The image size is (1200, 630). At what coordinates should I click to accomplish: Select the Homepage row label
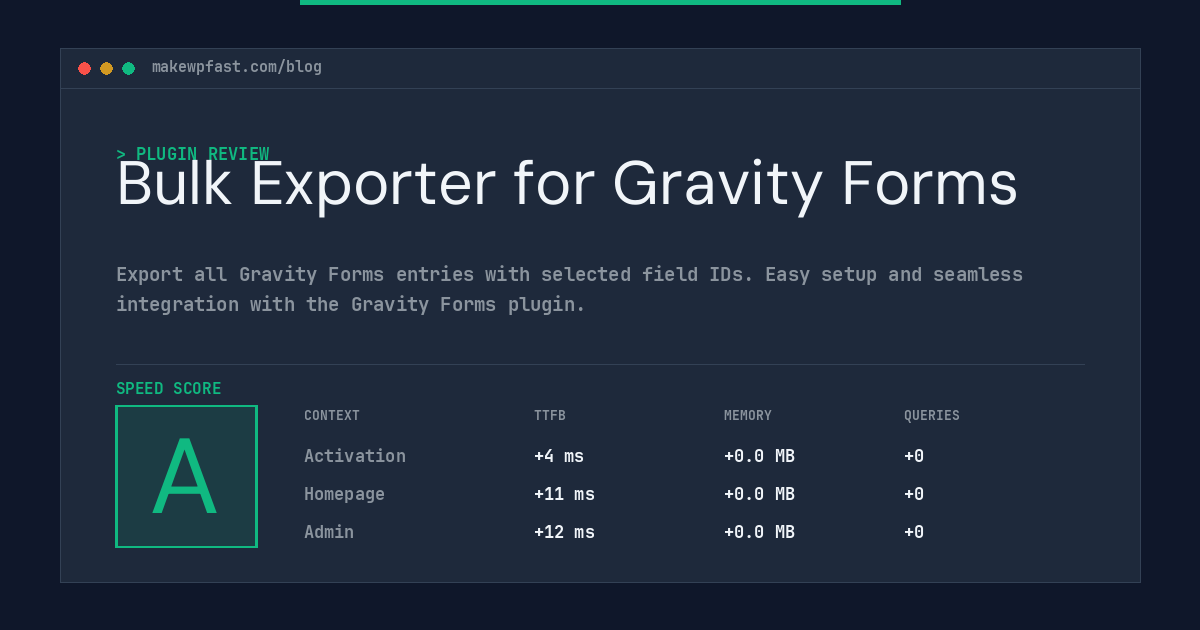pyautogui.click(x=344, y=494)
